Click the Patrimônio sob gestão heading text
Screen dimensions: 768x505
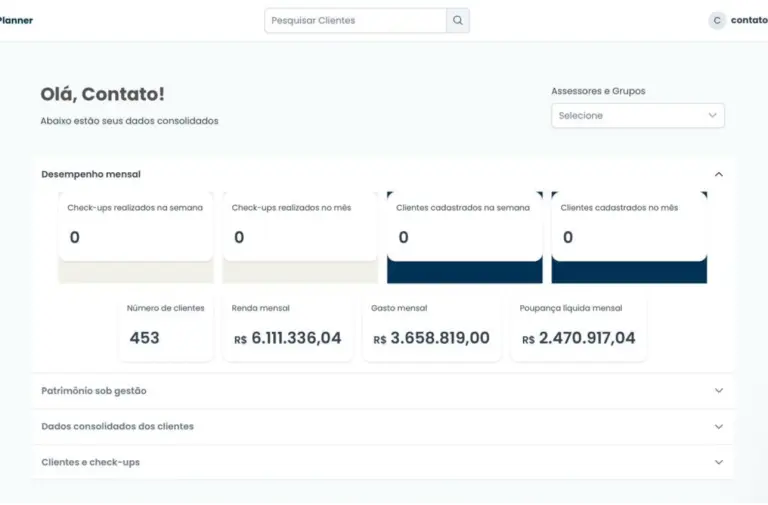(94, 391)
